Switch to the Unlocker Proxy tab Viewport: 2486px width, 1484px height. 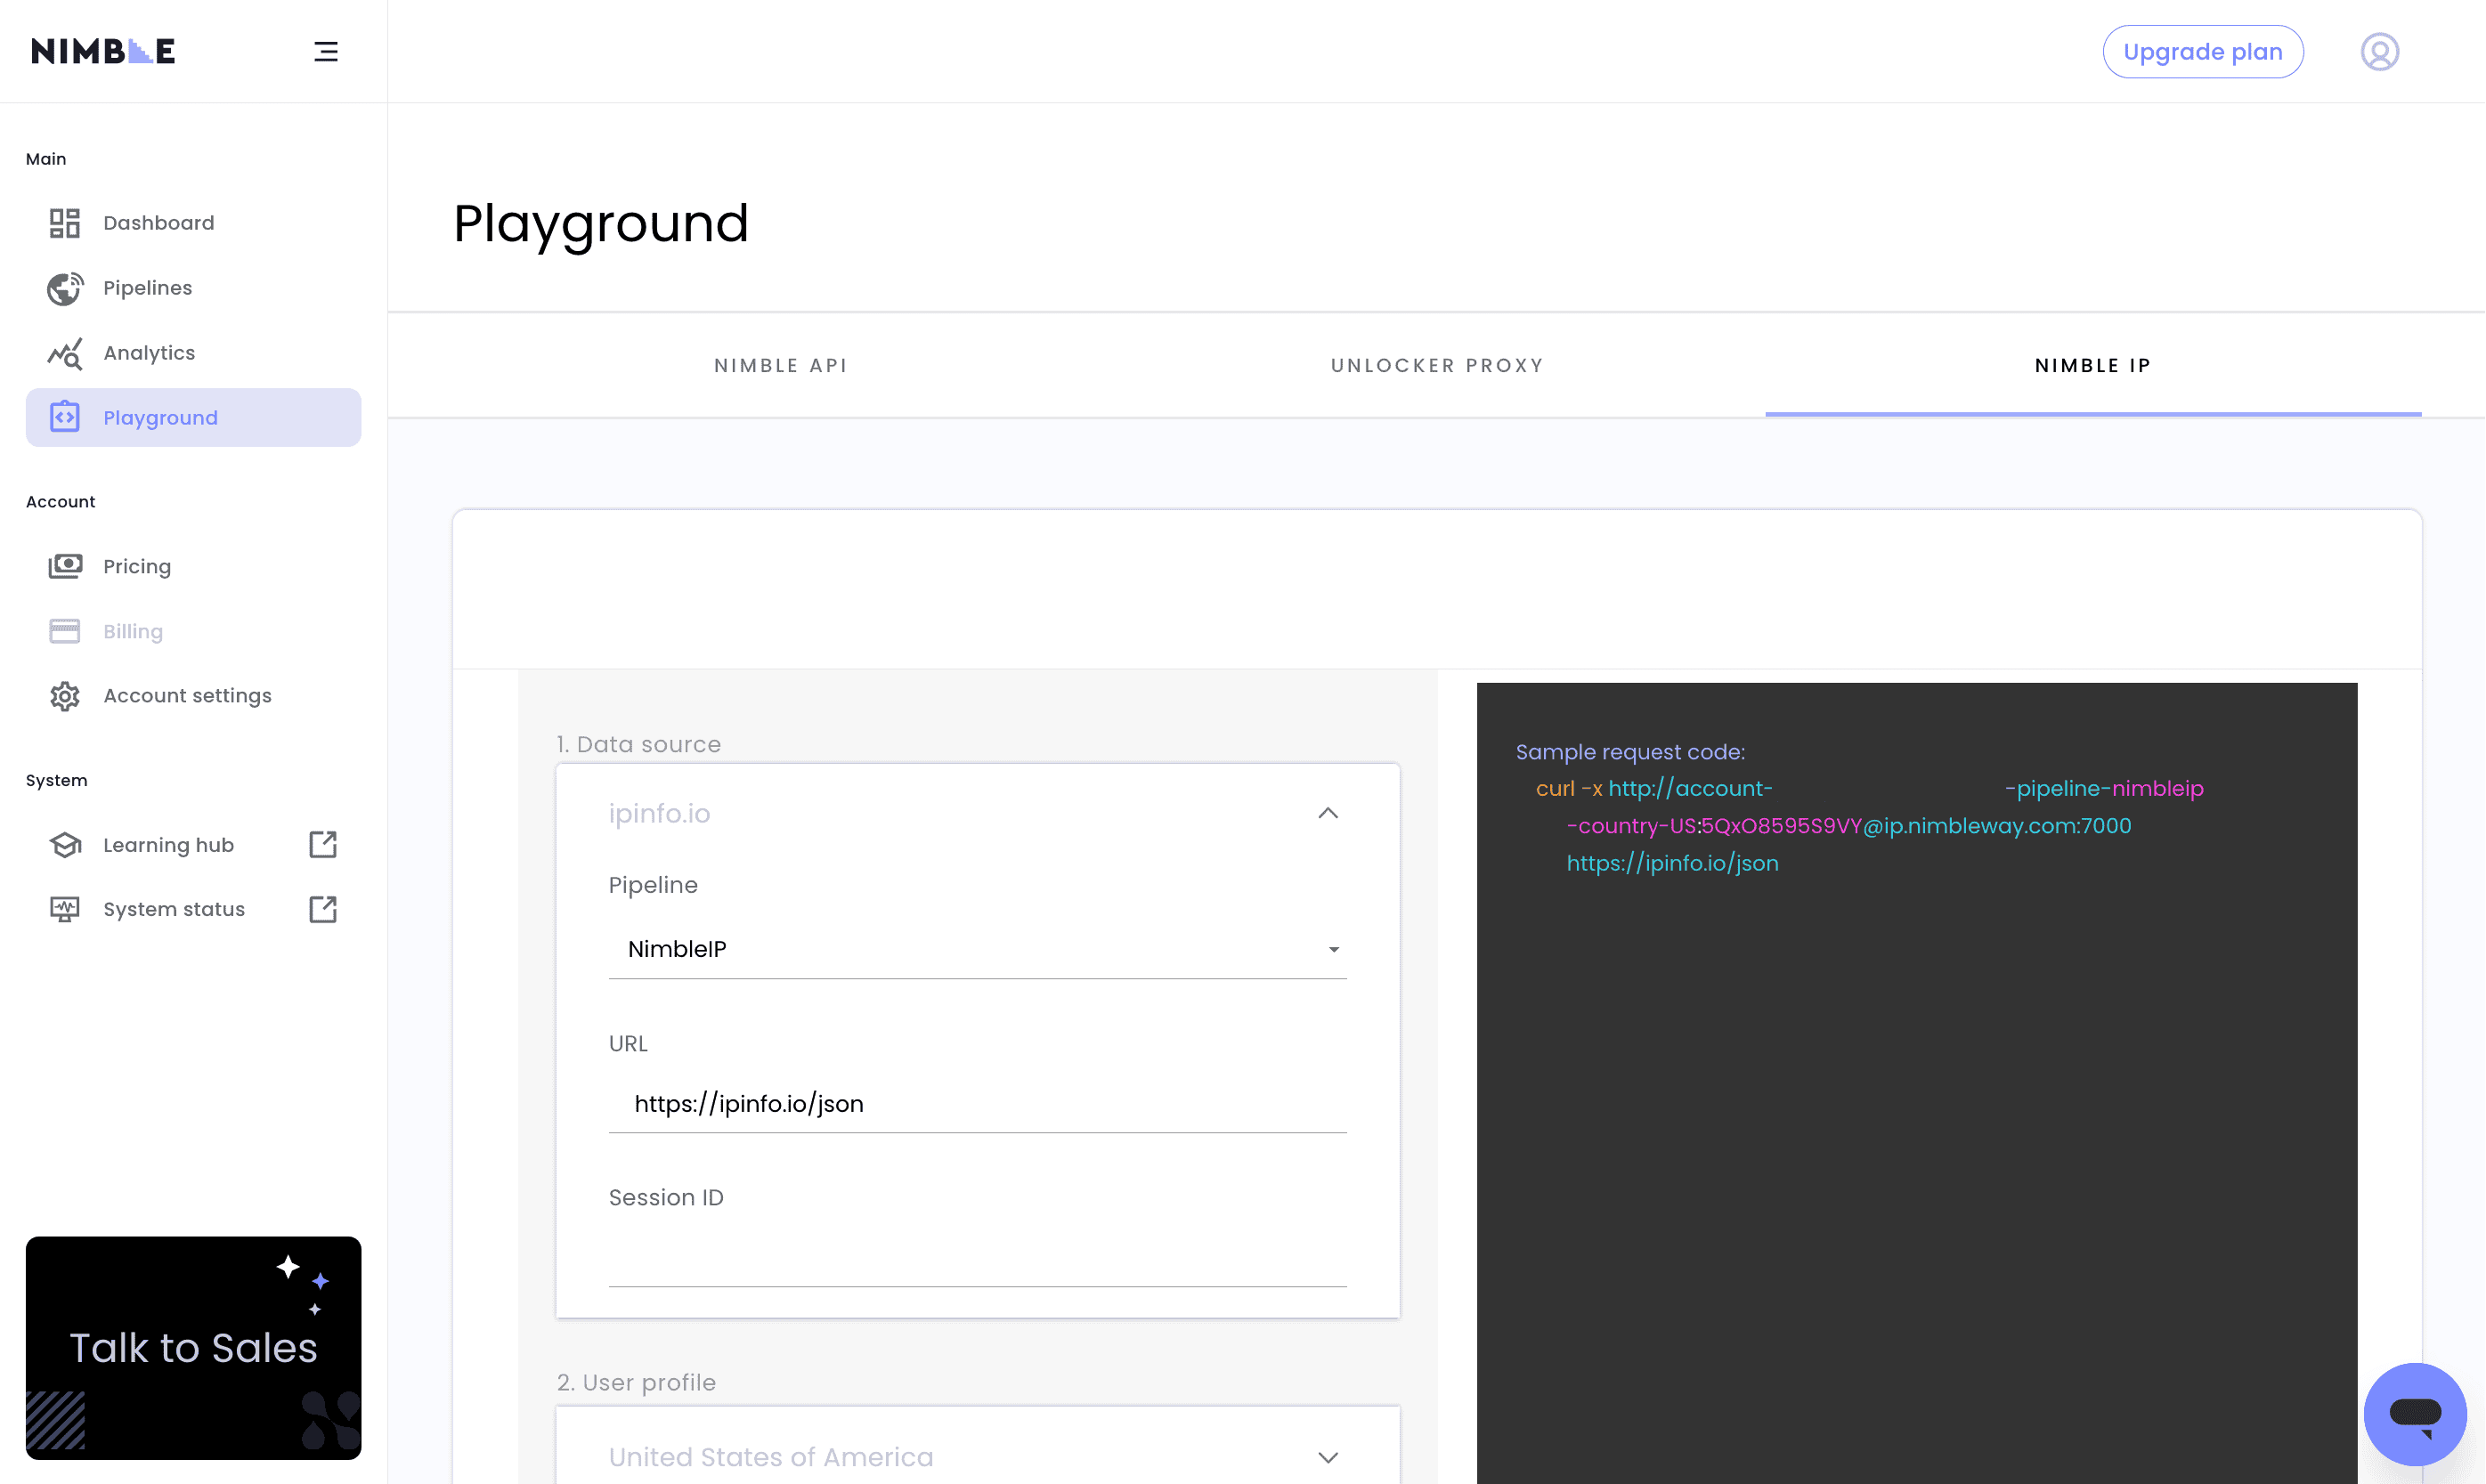(1437, 366)
